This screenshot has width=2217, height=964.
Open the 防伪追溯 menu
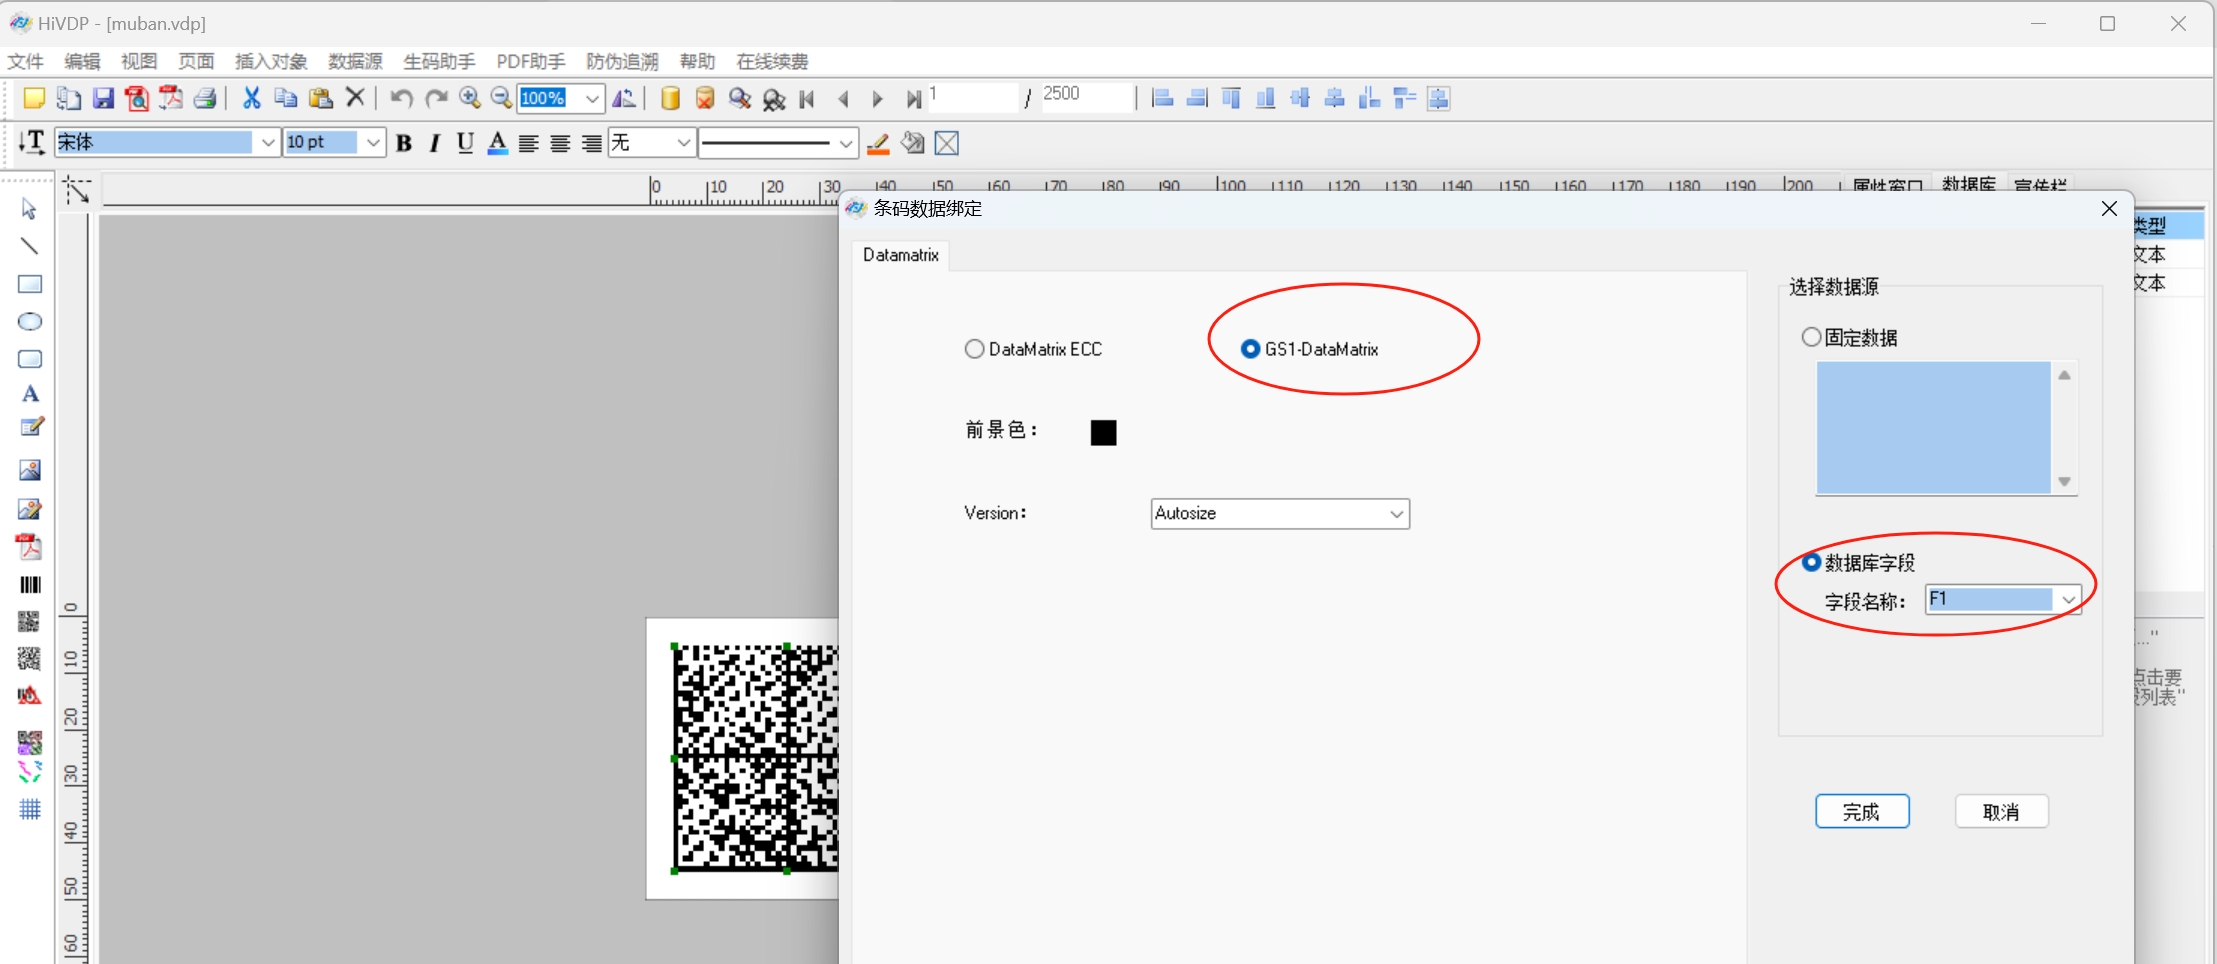coord(622,61)
